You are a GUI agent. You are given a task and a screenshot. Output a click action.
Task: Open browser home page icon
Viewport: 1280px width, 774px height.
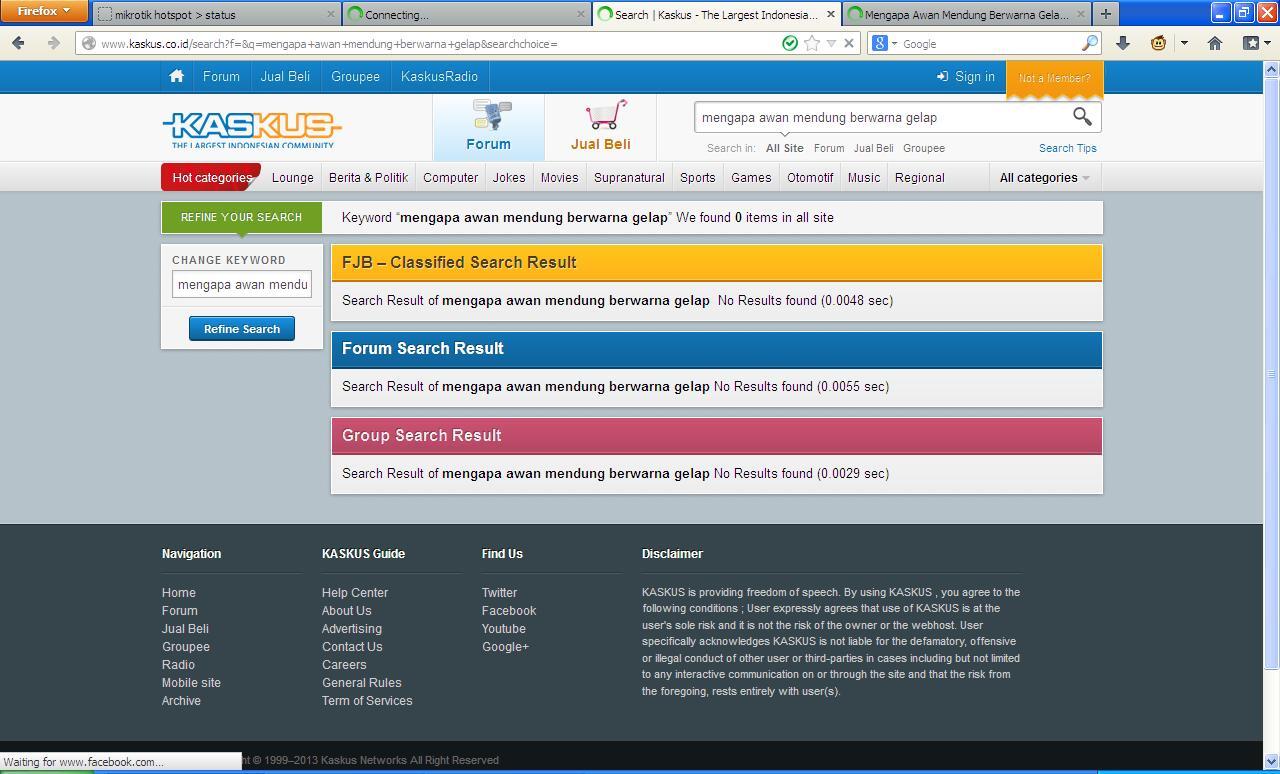pyautogui.click(x=1215, y=43)
